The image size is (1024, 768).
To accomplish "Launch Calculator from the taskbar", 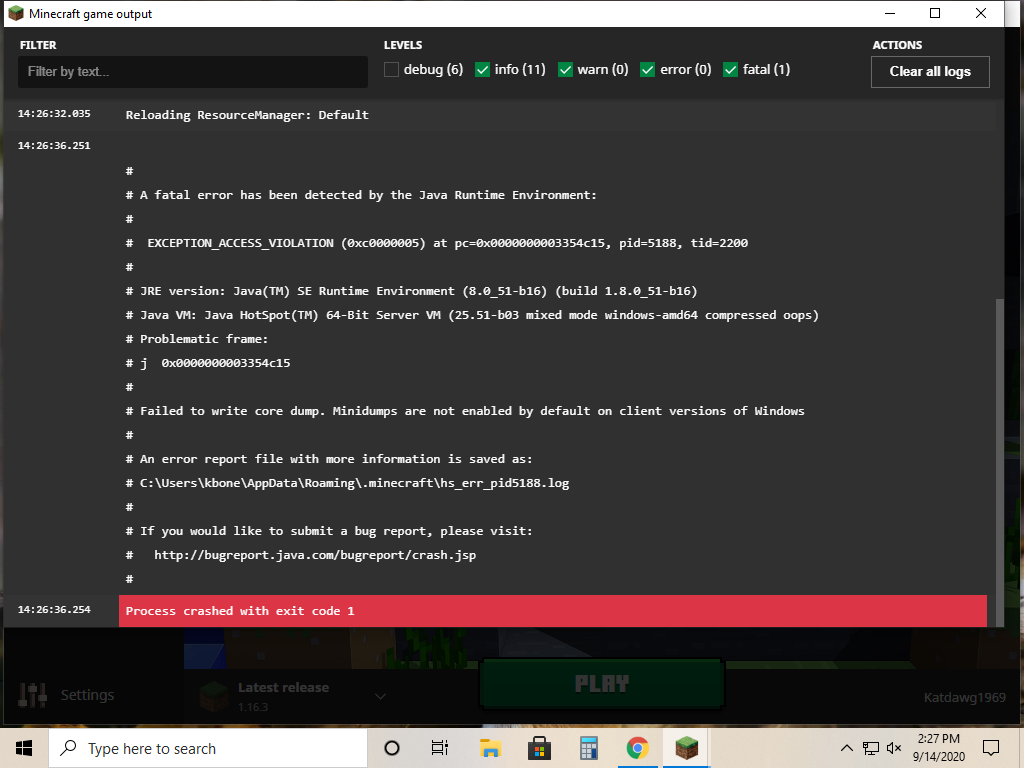I will (588, 748).
